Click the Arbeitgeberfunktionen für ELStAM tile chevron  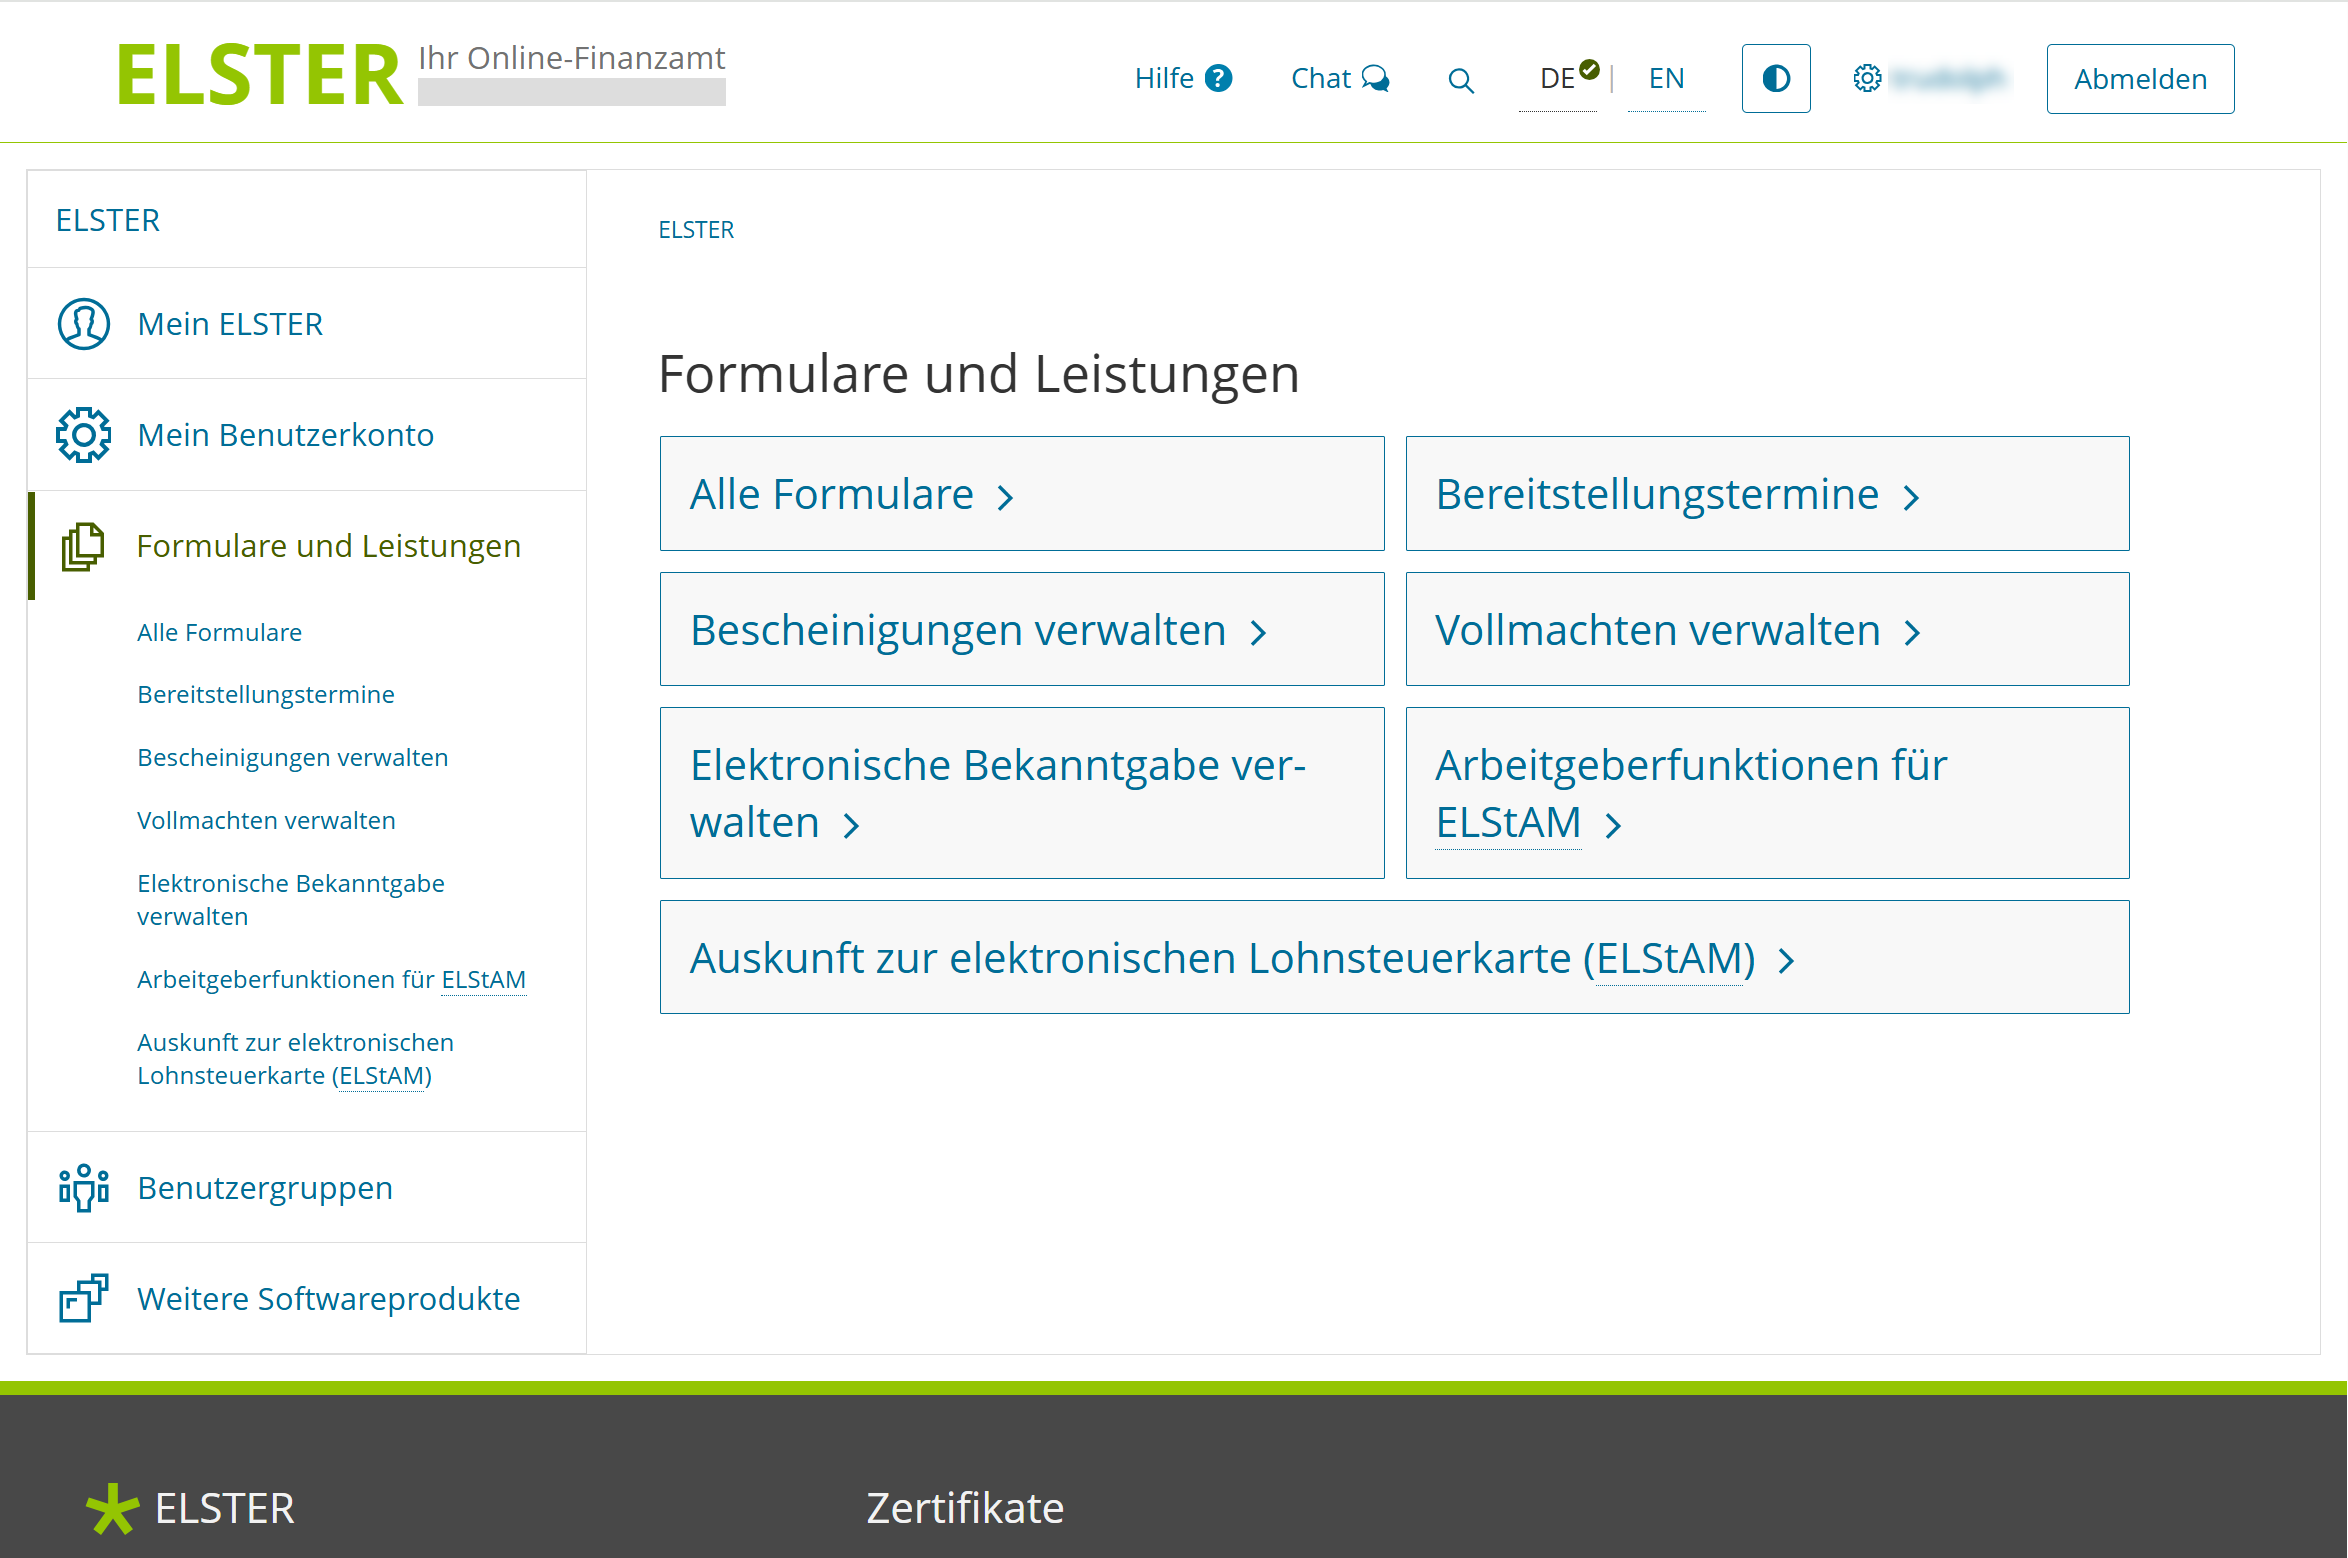coord(1613,826)
